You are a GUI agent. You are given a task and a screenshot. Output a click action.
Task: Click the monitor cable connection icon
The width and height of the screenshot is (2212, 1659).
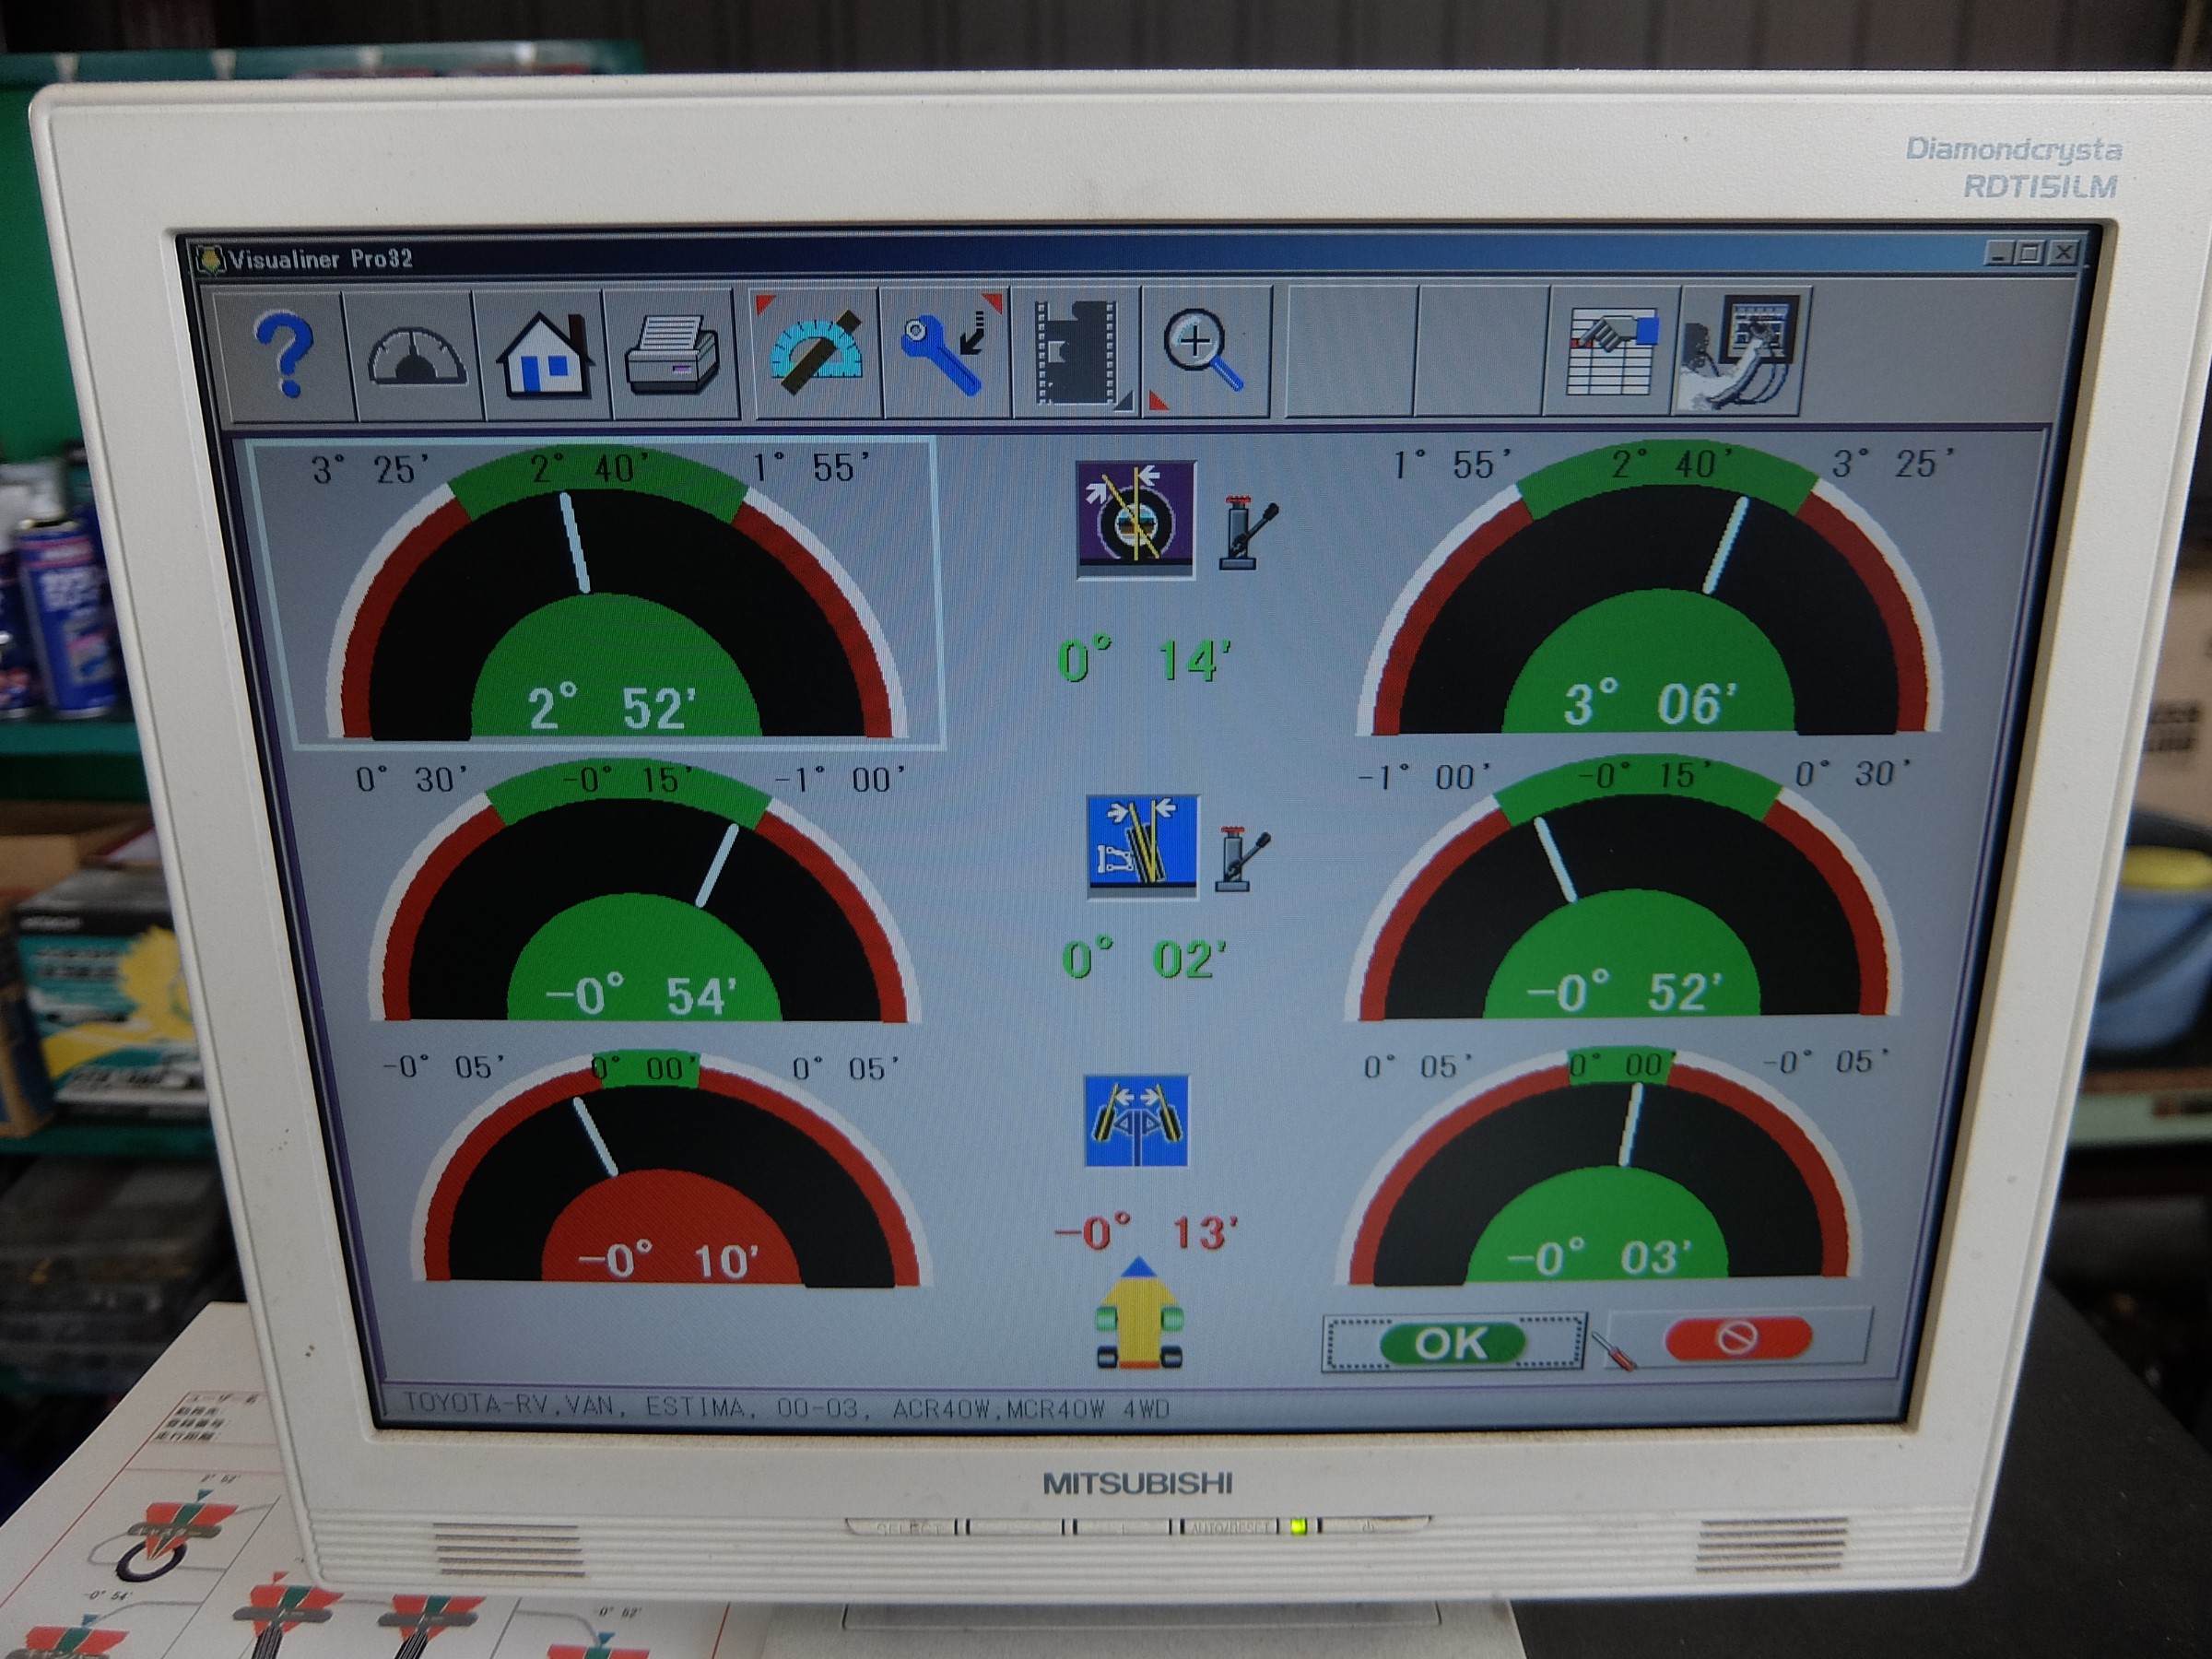click(x=1742, y=352)
